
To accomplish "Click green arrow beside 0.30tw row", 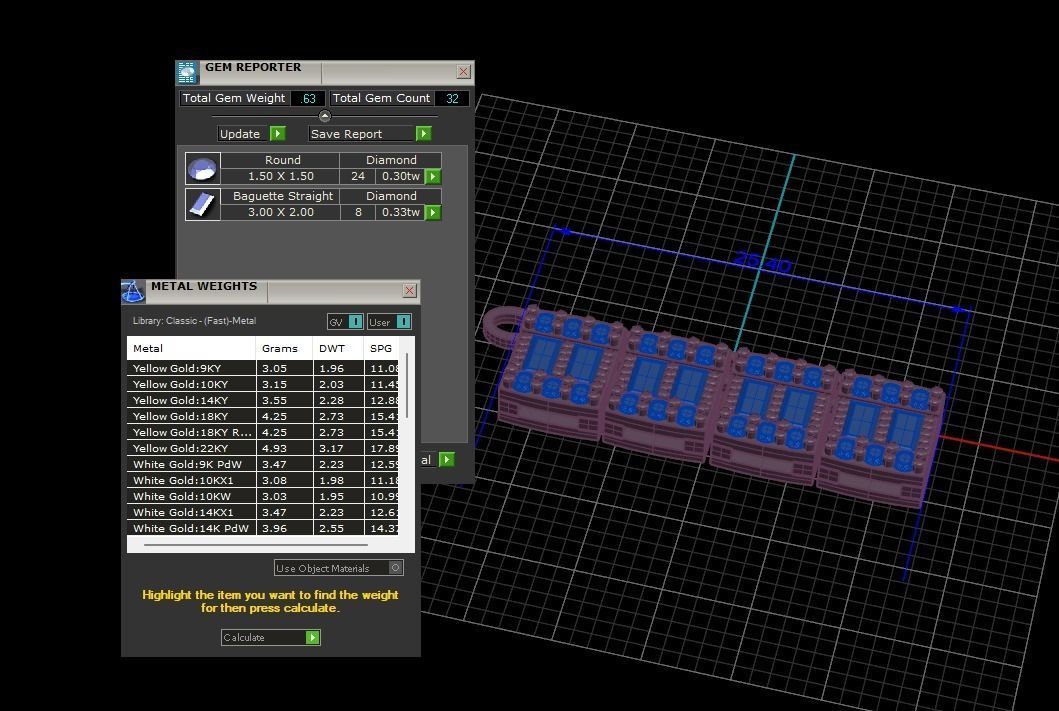I will [x=433, y=176].
